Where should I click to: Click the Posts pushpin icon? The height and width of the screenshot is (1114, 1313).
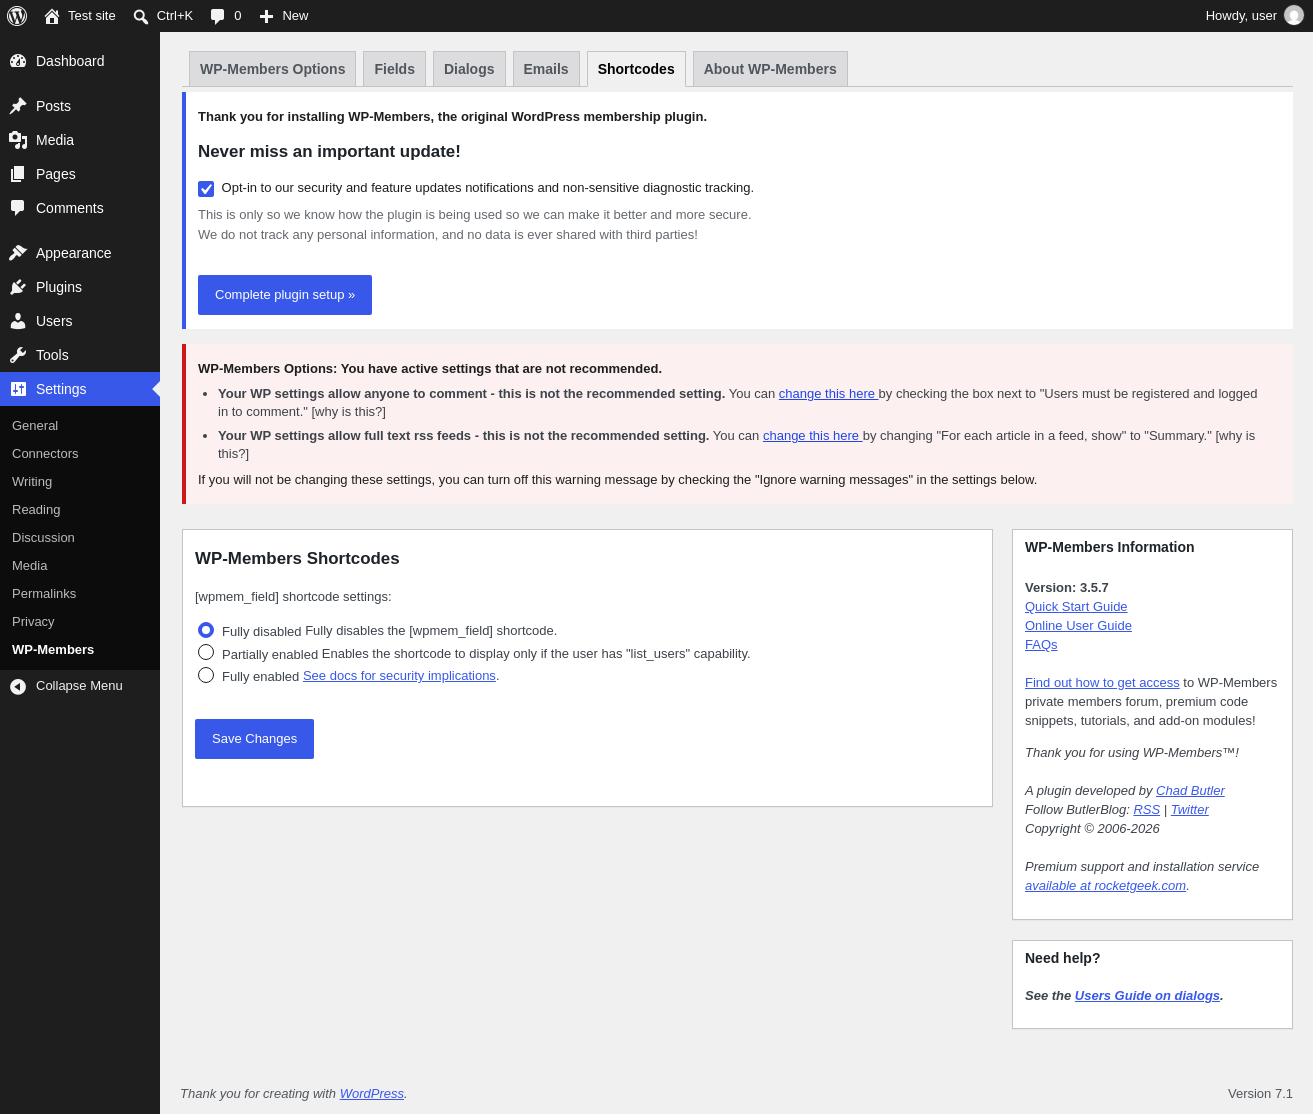click(x=18, y=106)
